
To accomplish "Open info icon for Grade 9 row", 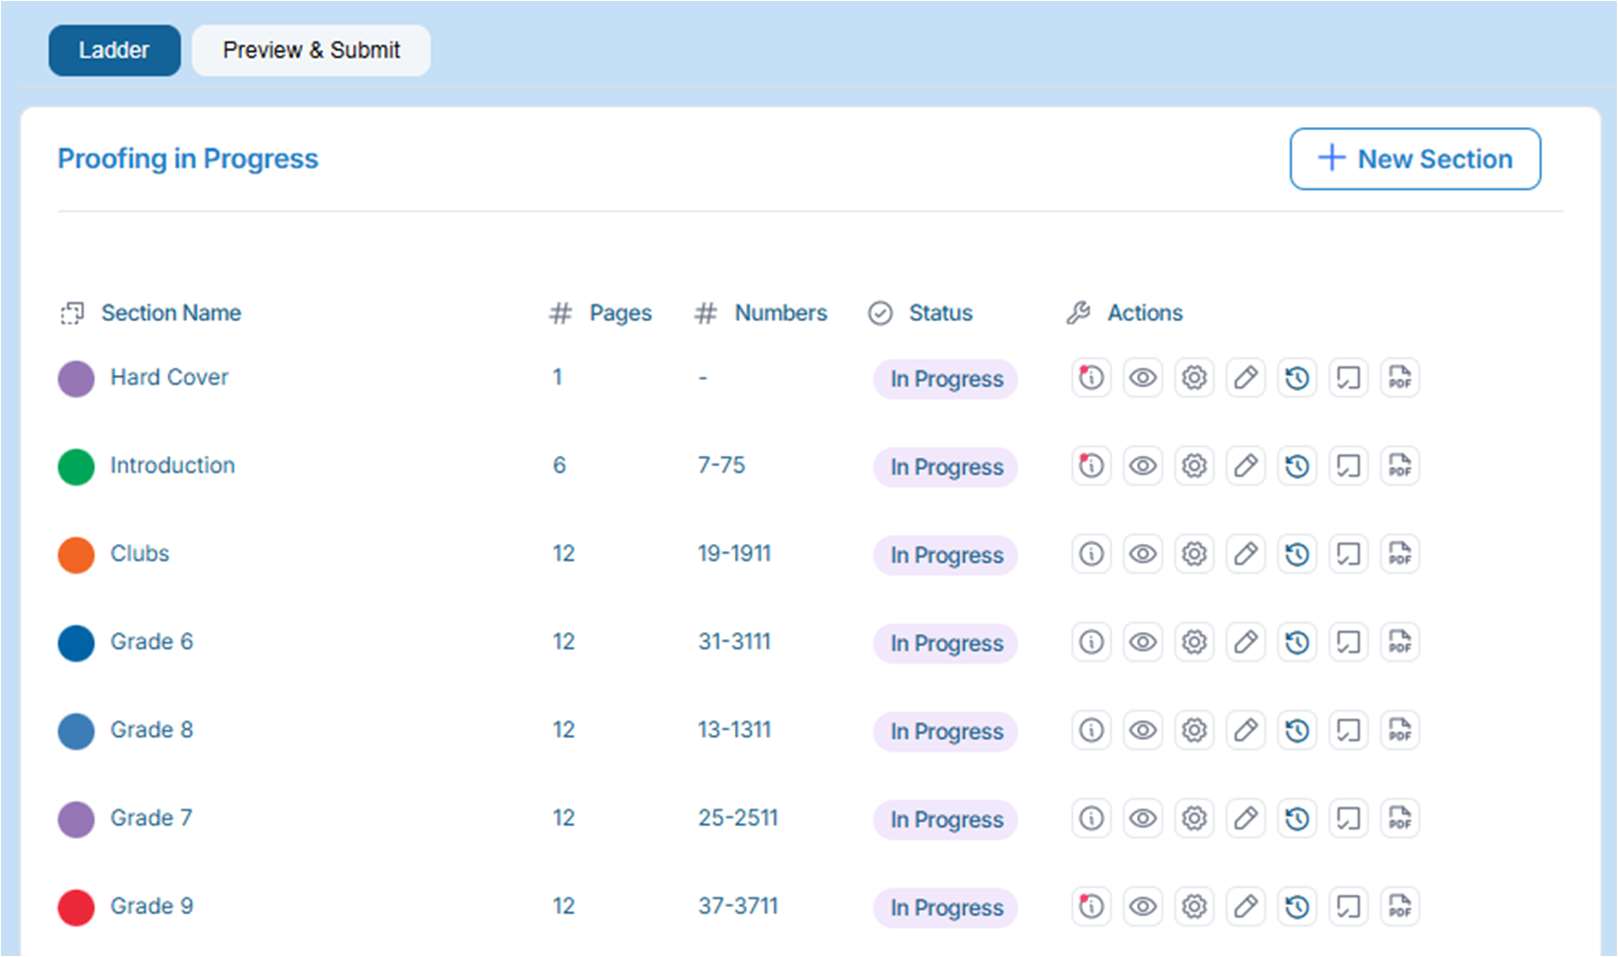I will 1091,906.
